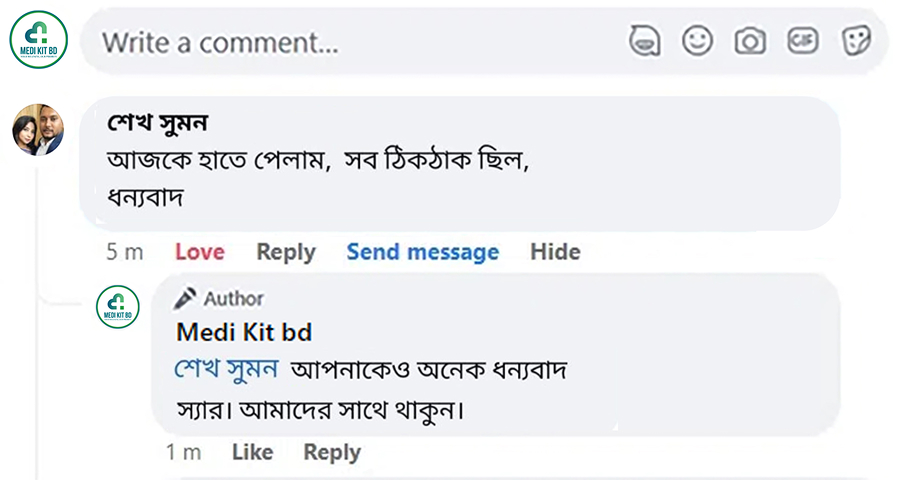The width and height of the screenshot is (906, 480).
Task: Like the Medi Kit bd reply
Action: coord(252,452)
